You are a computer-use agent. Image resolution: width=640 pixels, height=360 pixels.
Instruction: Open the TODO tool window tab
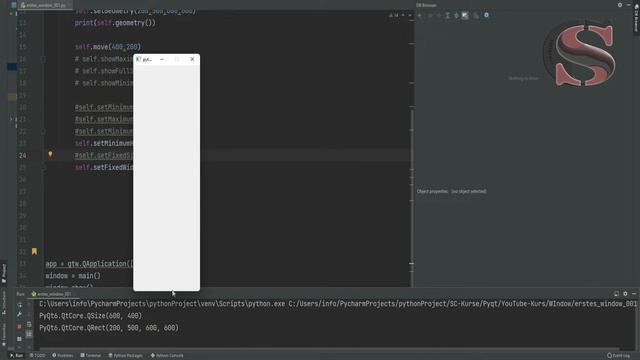(38, 356)
